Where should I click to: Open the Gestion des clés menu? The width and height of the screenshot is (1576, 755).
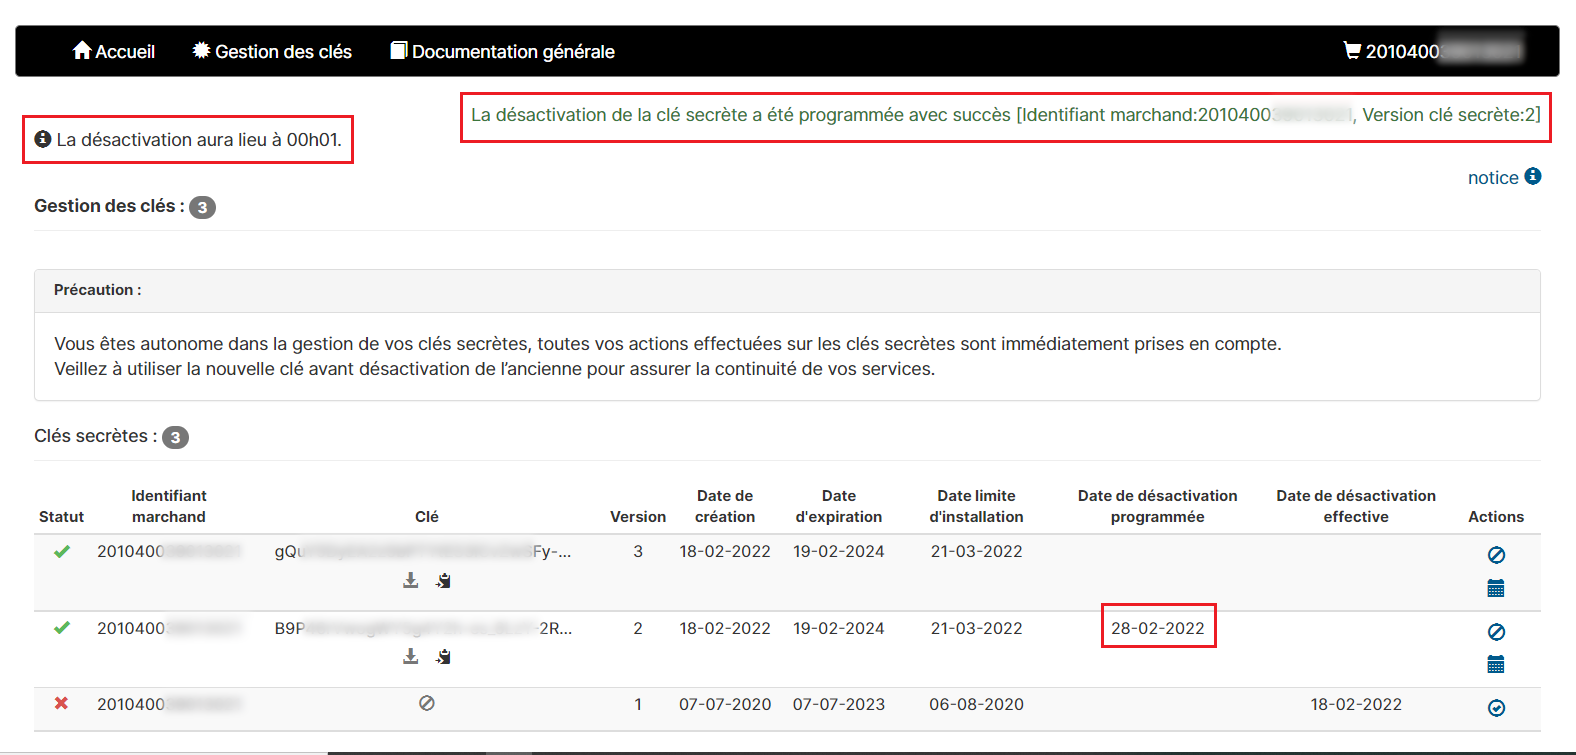coord(272,51)
